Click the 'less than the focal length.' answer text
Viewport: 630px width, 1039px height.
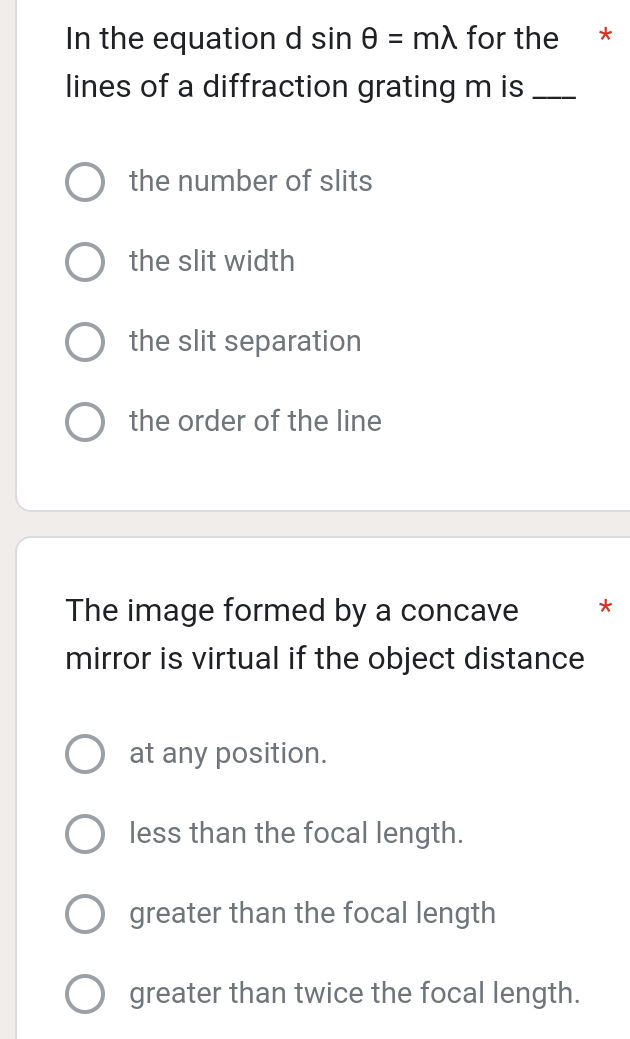coord(296,834)
